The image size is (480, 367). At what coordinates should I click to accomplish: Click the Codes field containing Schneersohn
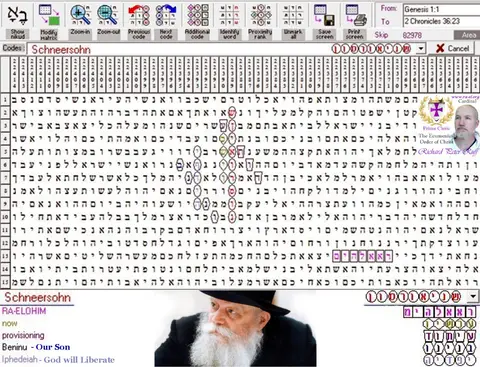pos(227,49)
